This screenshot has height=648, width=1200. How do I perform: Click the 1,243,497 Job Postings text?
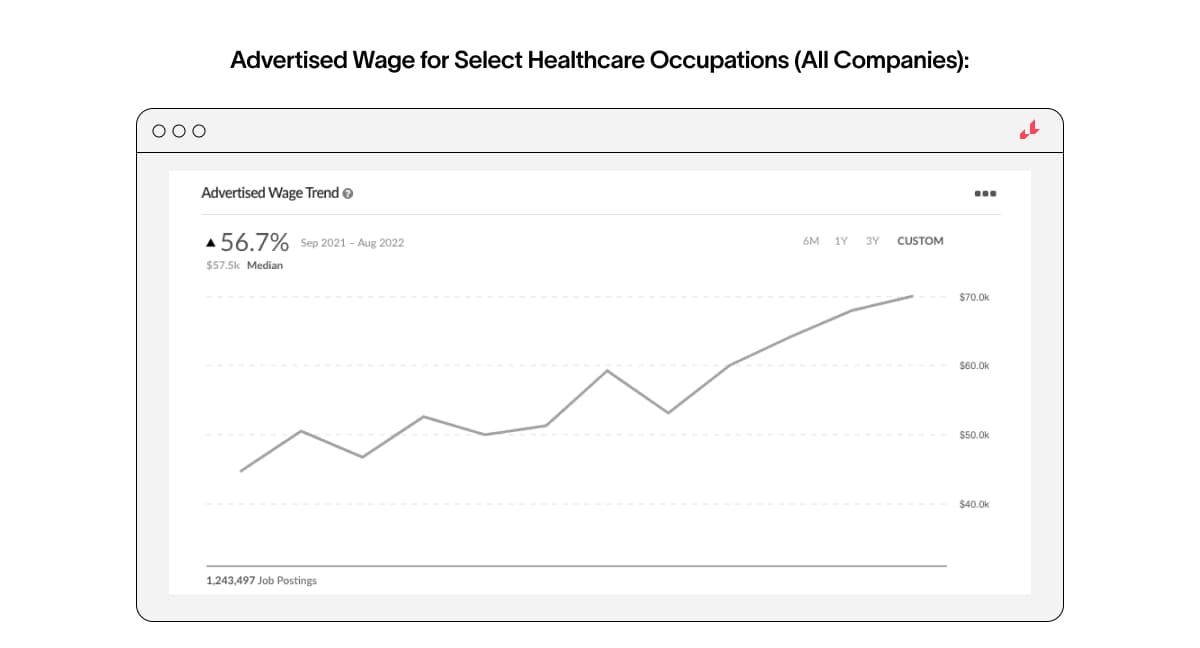[261, 581]
